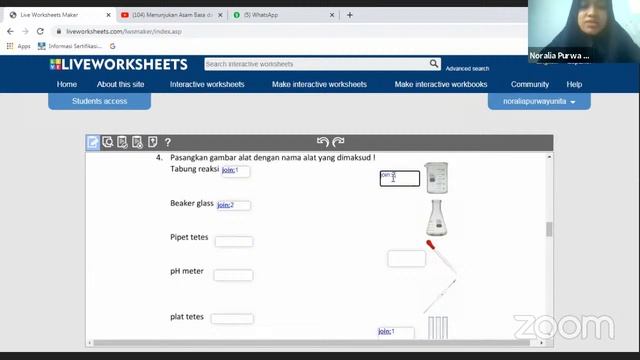The image size is (640, 360).
Task: Click the red dropper pipette image
Action: click(441, 258)
